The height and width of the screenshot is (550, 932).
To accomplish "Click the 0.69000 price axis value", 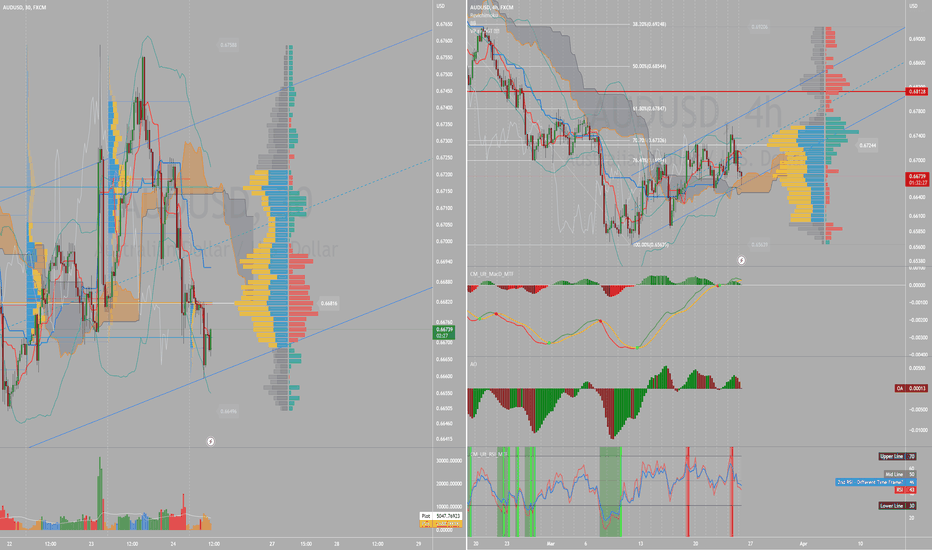I will pyautogui.click(x=917, y=39).
